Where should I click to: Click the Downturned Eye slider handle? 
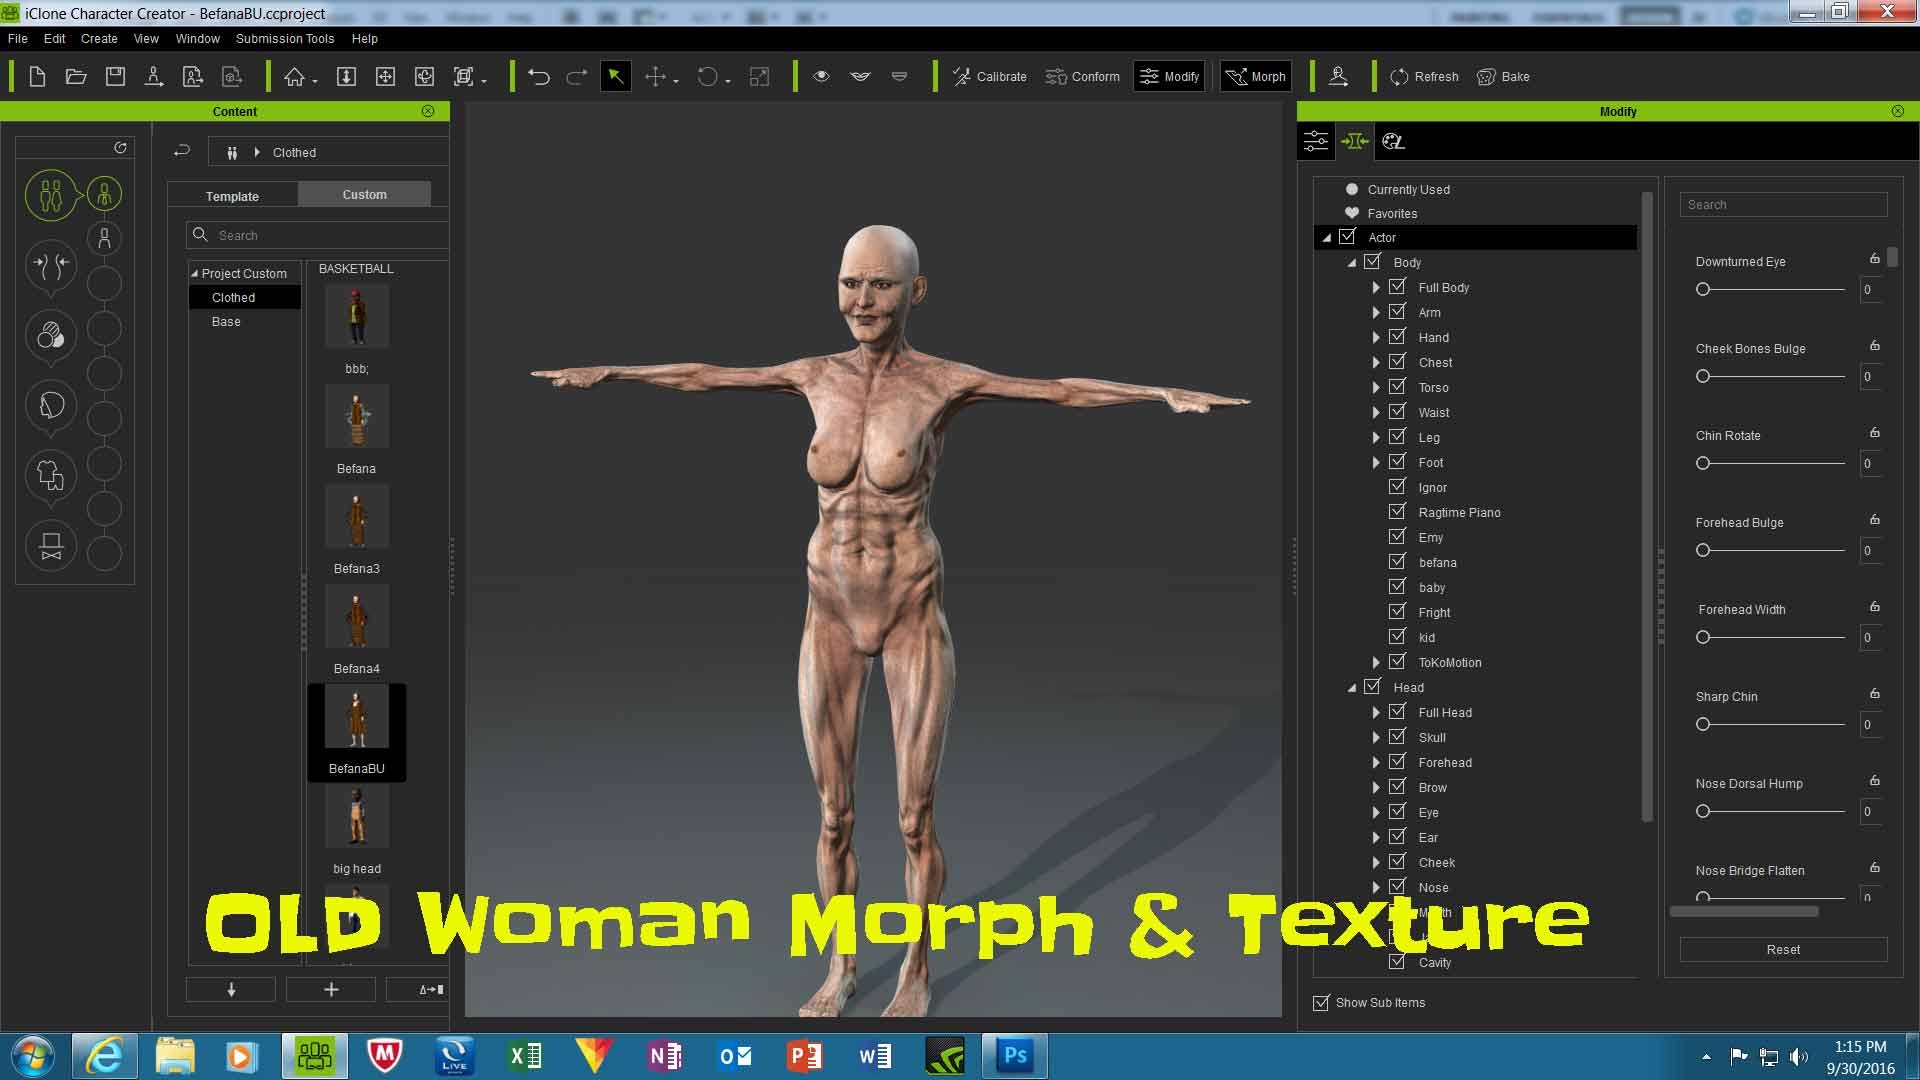1703,289
